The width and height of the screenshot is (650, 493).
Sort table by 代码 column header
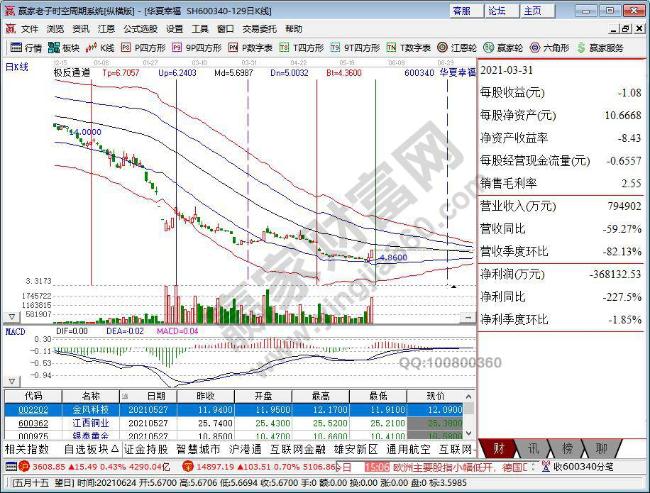coord(33,396)
